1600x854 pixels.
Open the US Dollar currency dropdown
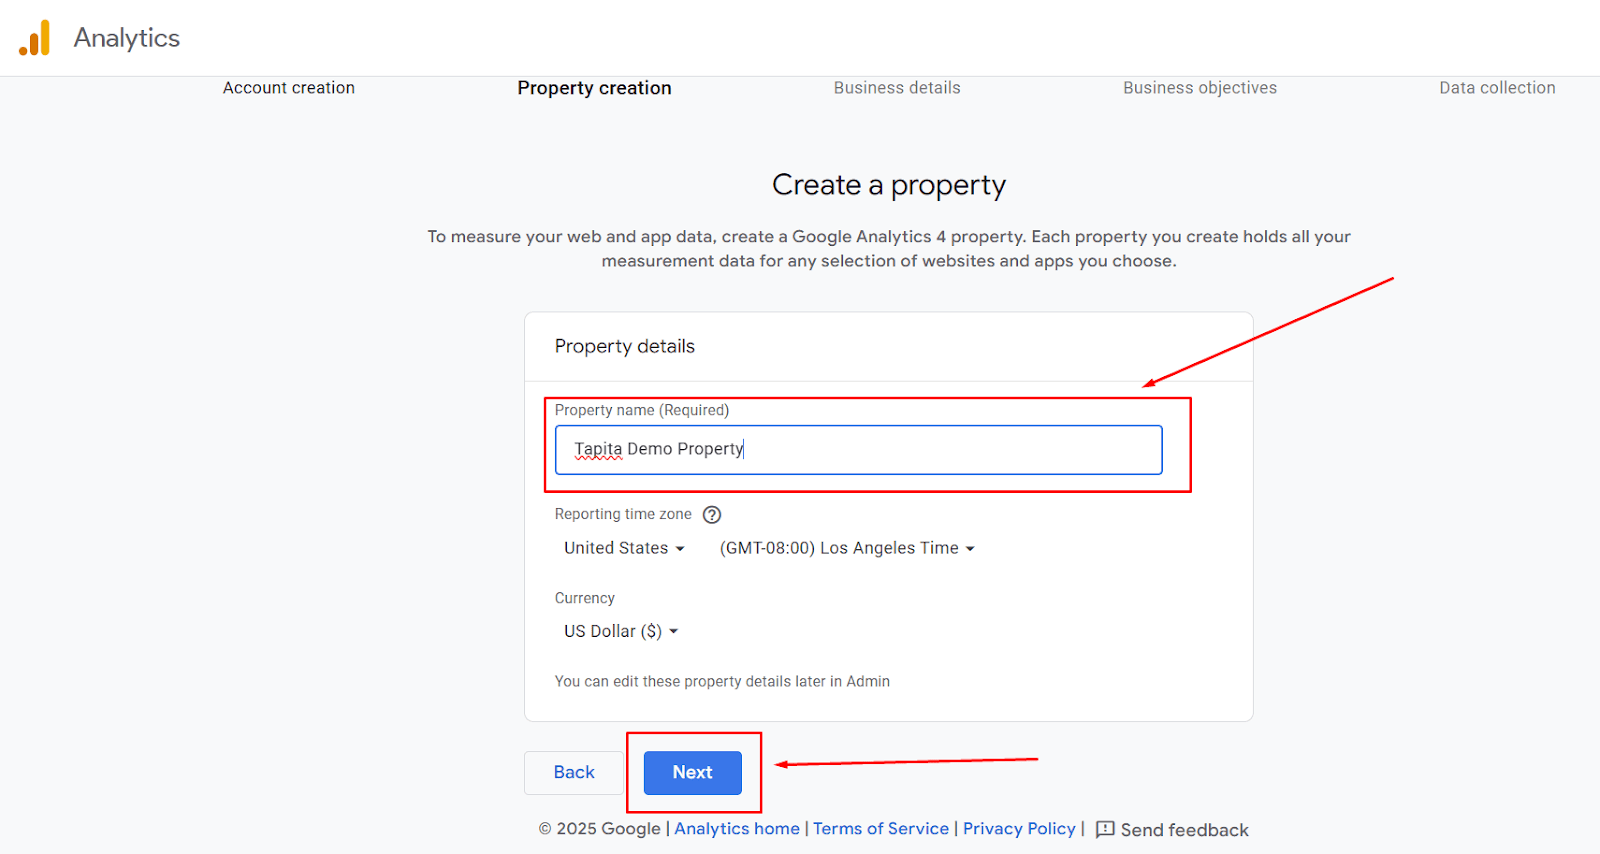tap(621, 631)
